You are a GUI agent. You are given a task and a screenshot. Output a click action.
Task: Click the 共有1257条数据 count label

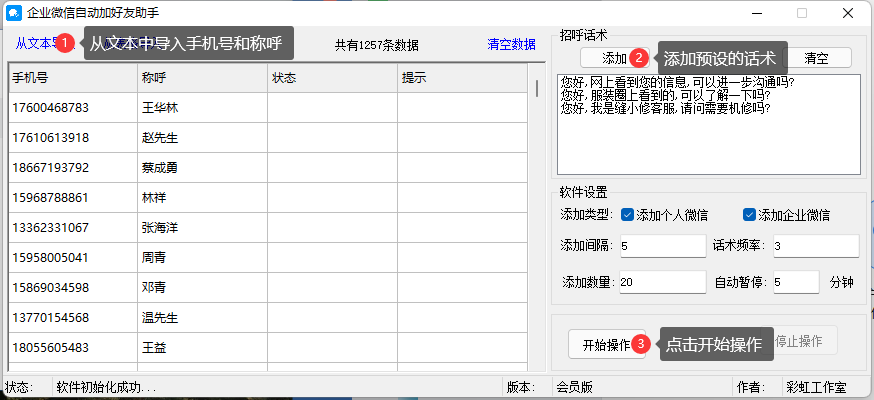(x=377, y=45)
